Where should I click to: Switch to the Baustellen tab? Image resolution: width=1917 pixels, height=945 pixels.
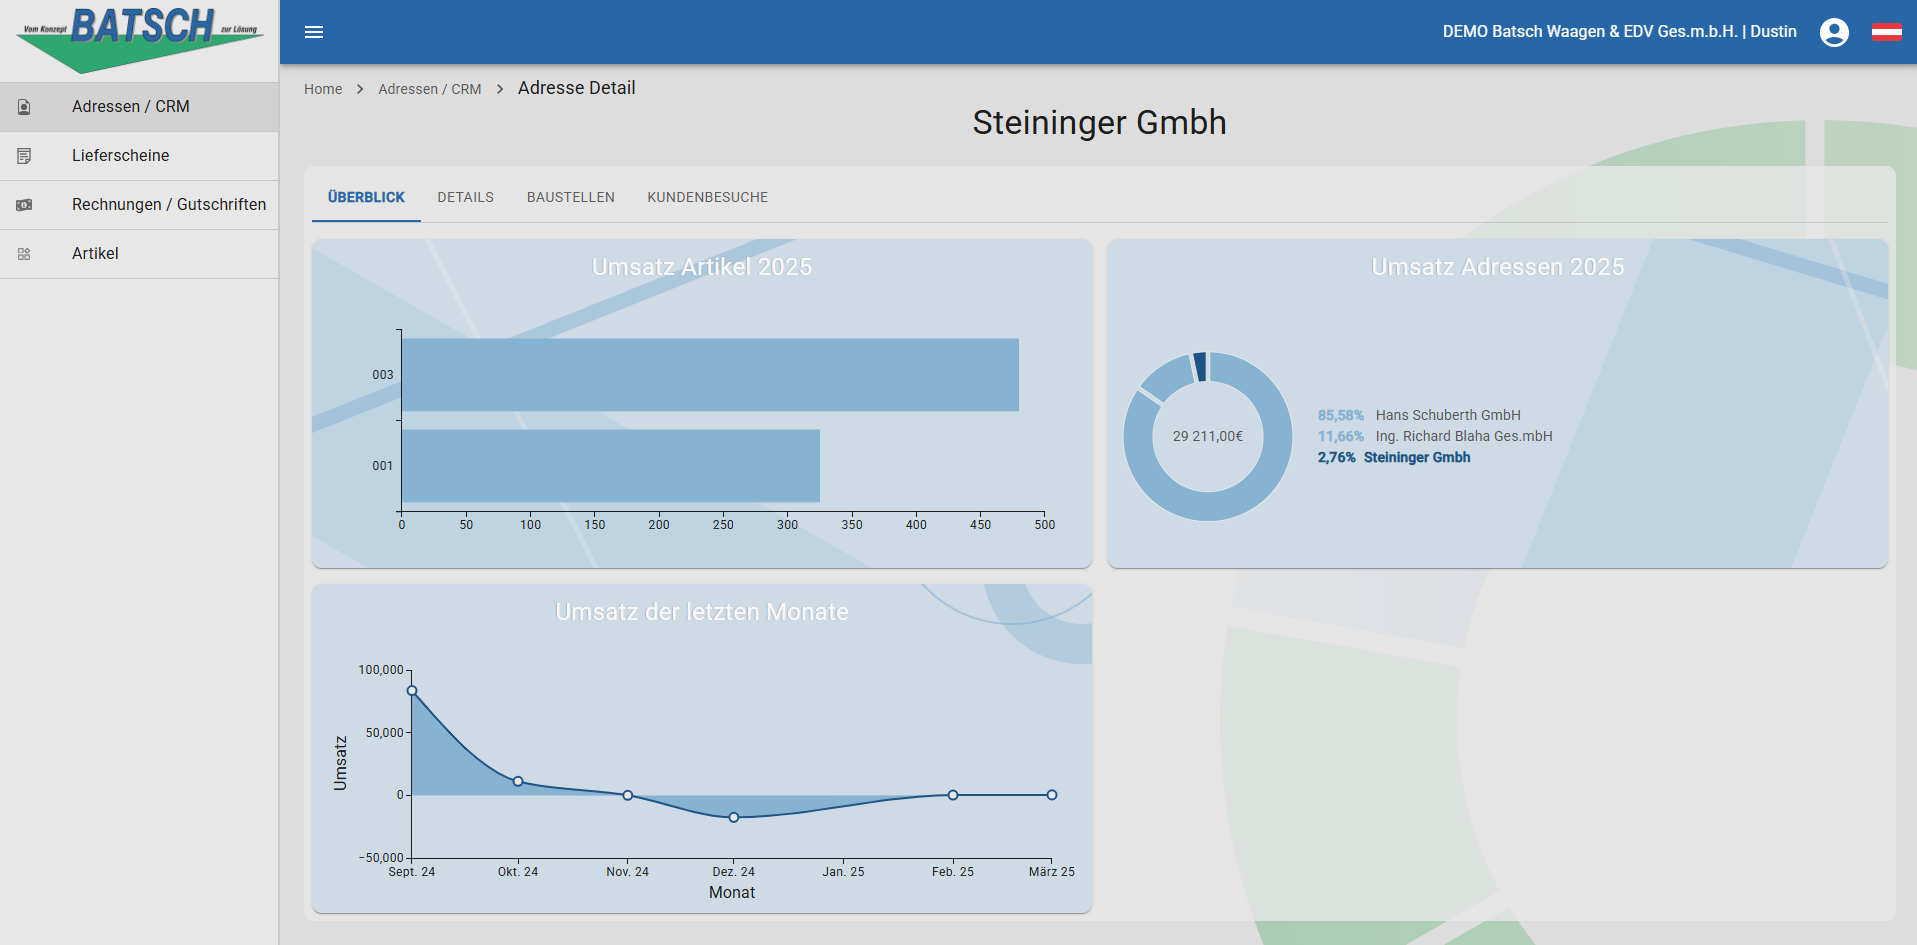(571, 197)
